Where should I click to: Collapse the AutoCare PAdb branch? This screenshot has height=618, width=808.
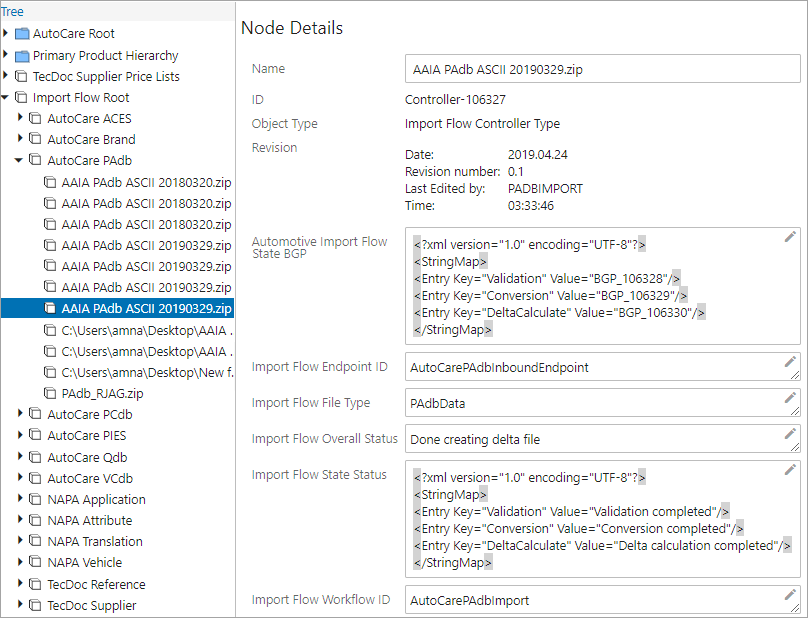click(x=19, y=160)
